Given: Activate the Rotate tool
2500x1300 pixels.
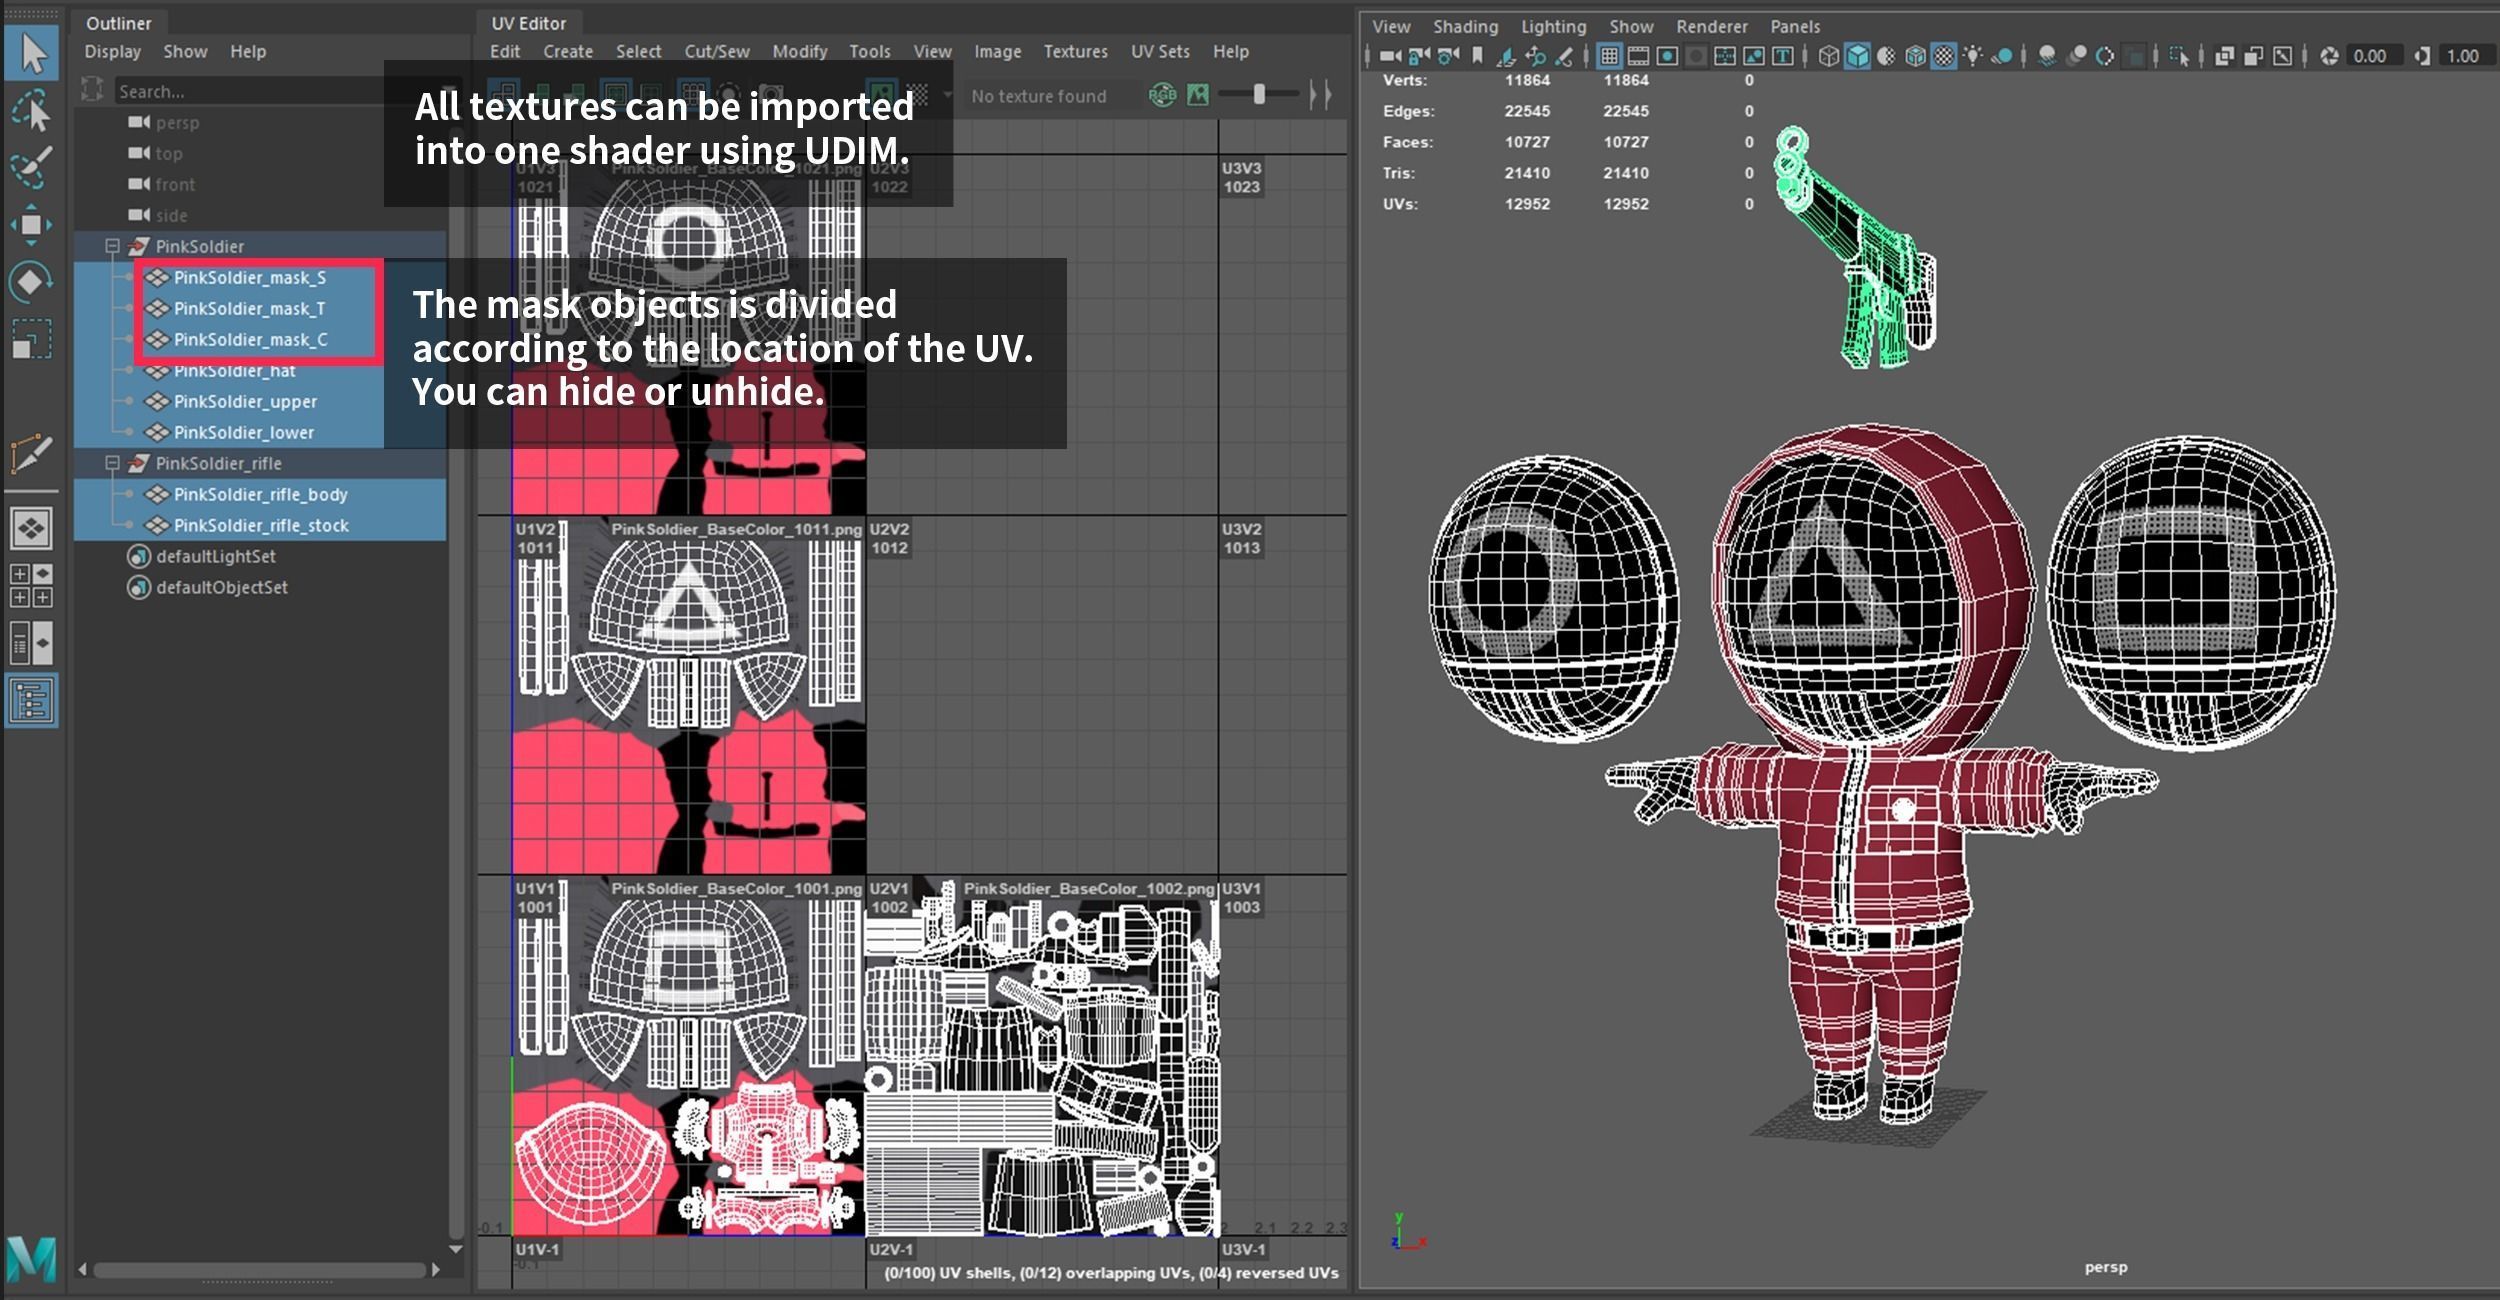Looking at the screenshot, I should [x=32, y=282].
